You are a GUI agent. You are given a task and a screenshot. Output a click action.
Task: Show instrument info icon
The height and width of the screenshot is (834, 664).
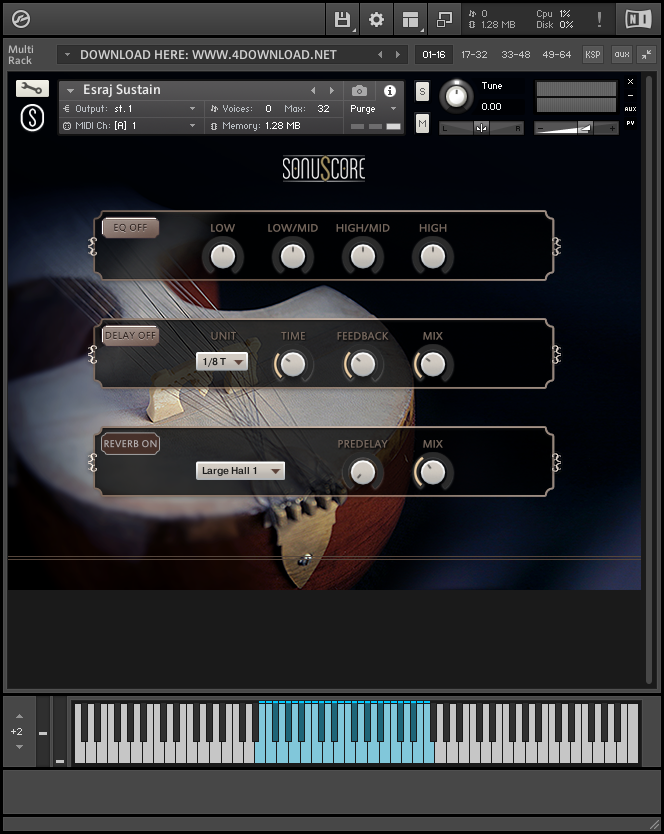pos(389,91)
